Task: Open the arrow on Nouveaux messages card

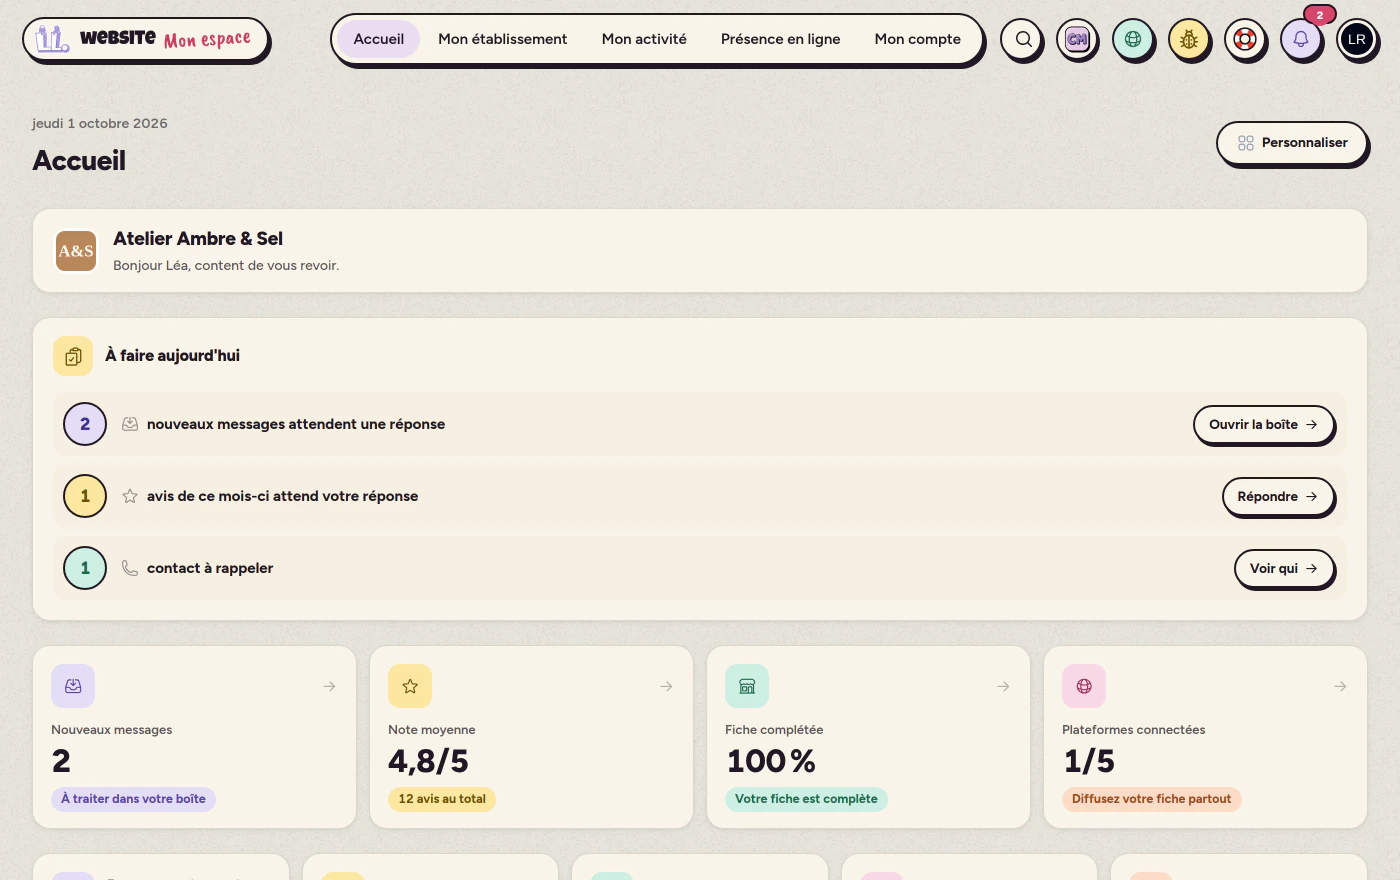Action: [x=329, y=686]
